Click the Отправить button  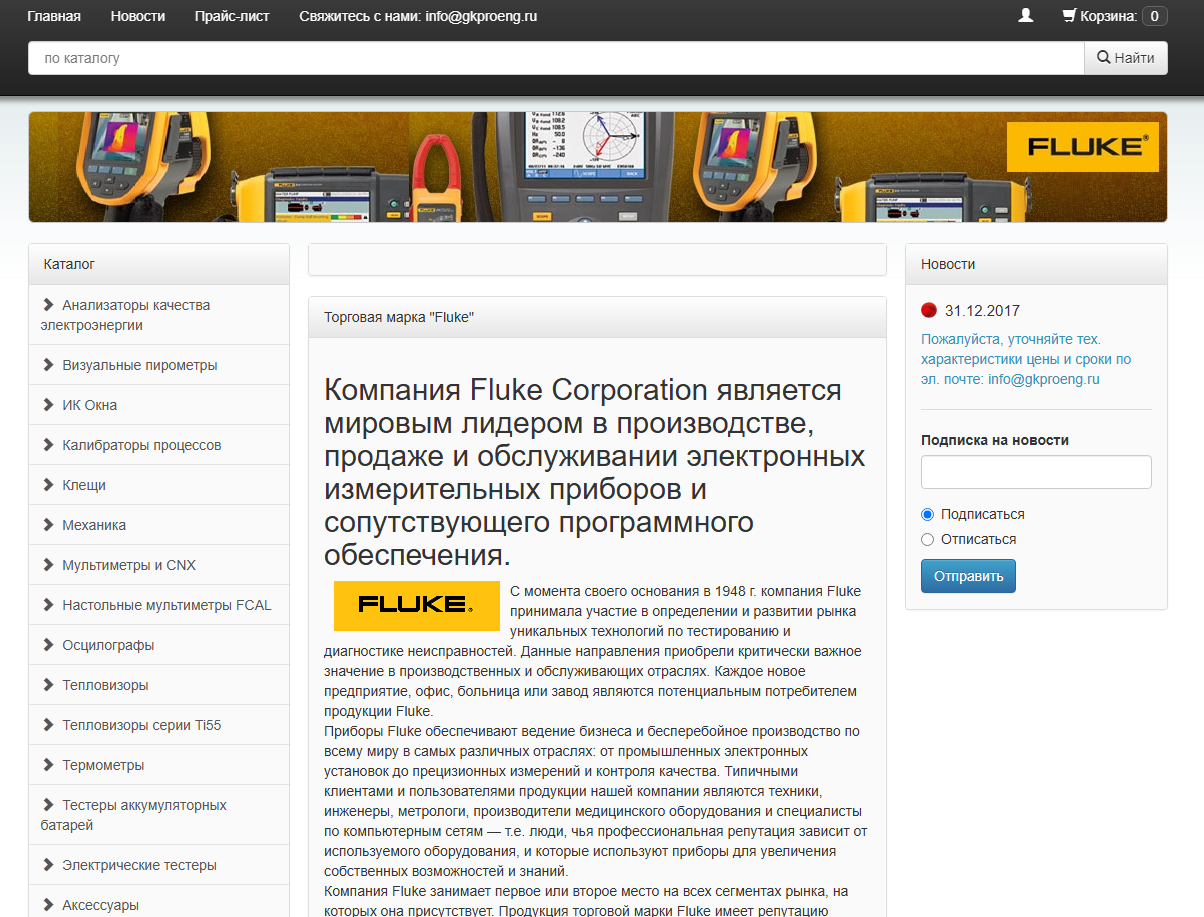click(968, 576)
